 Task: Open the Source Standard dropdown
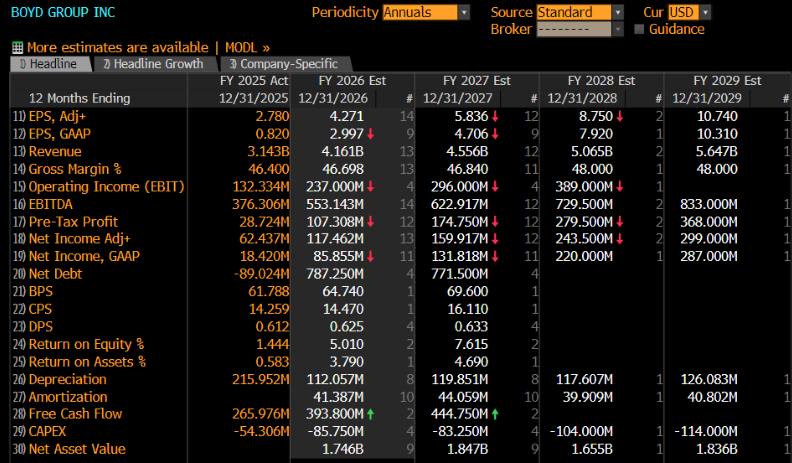point(580,12)
